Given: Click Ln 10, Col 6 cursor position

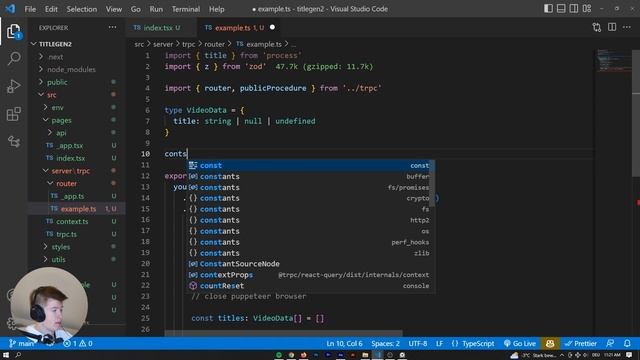Looking at the screenshot, I should click(344, 343).
